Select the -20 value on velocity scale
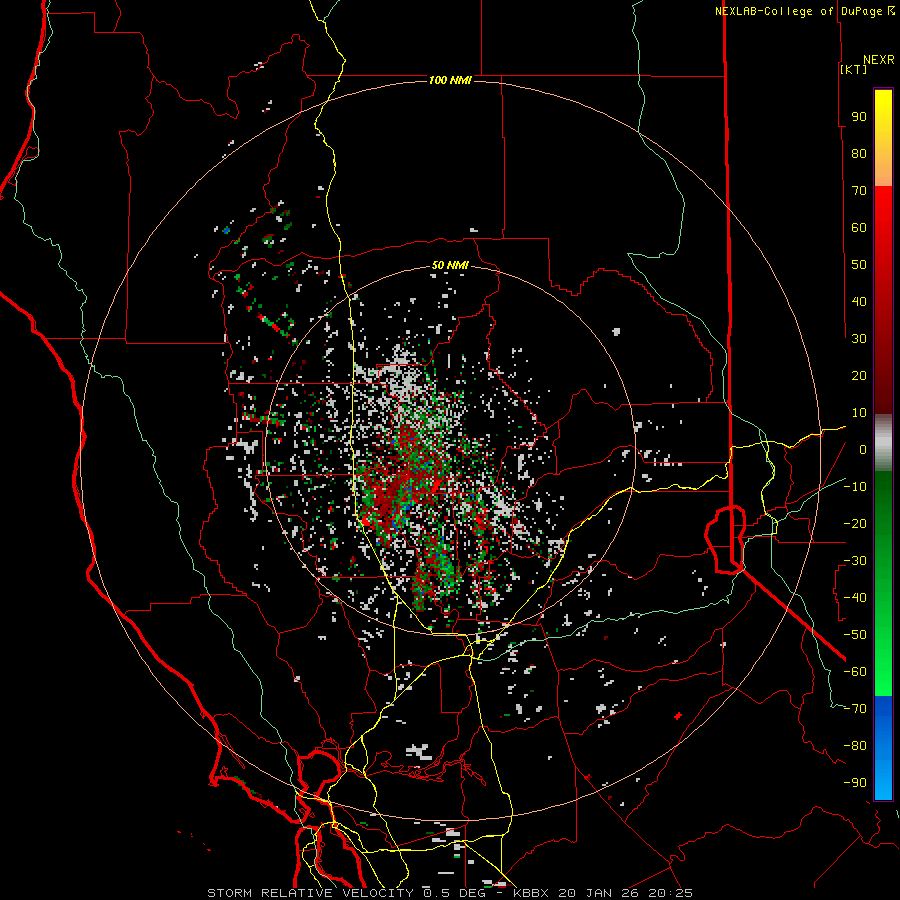This screenshot has height=900, width=900. [855, 523]
